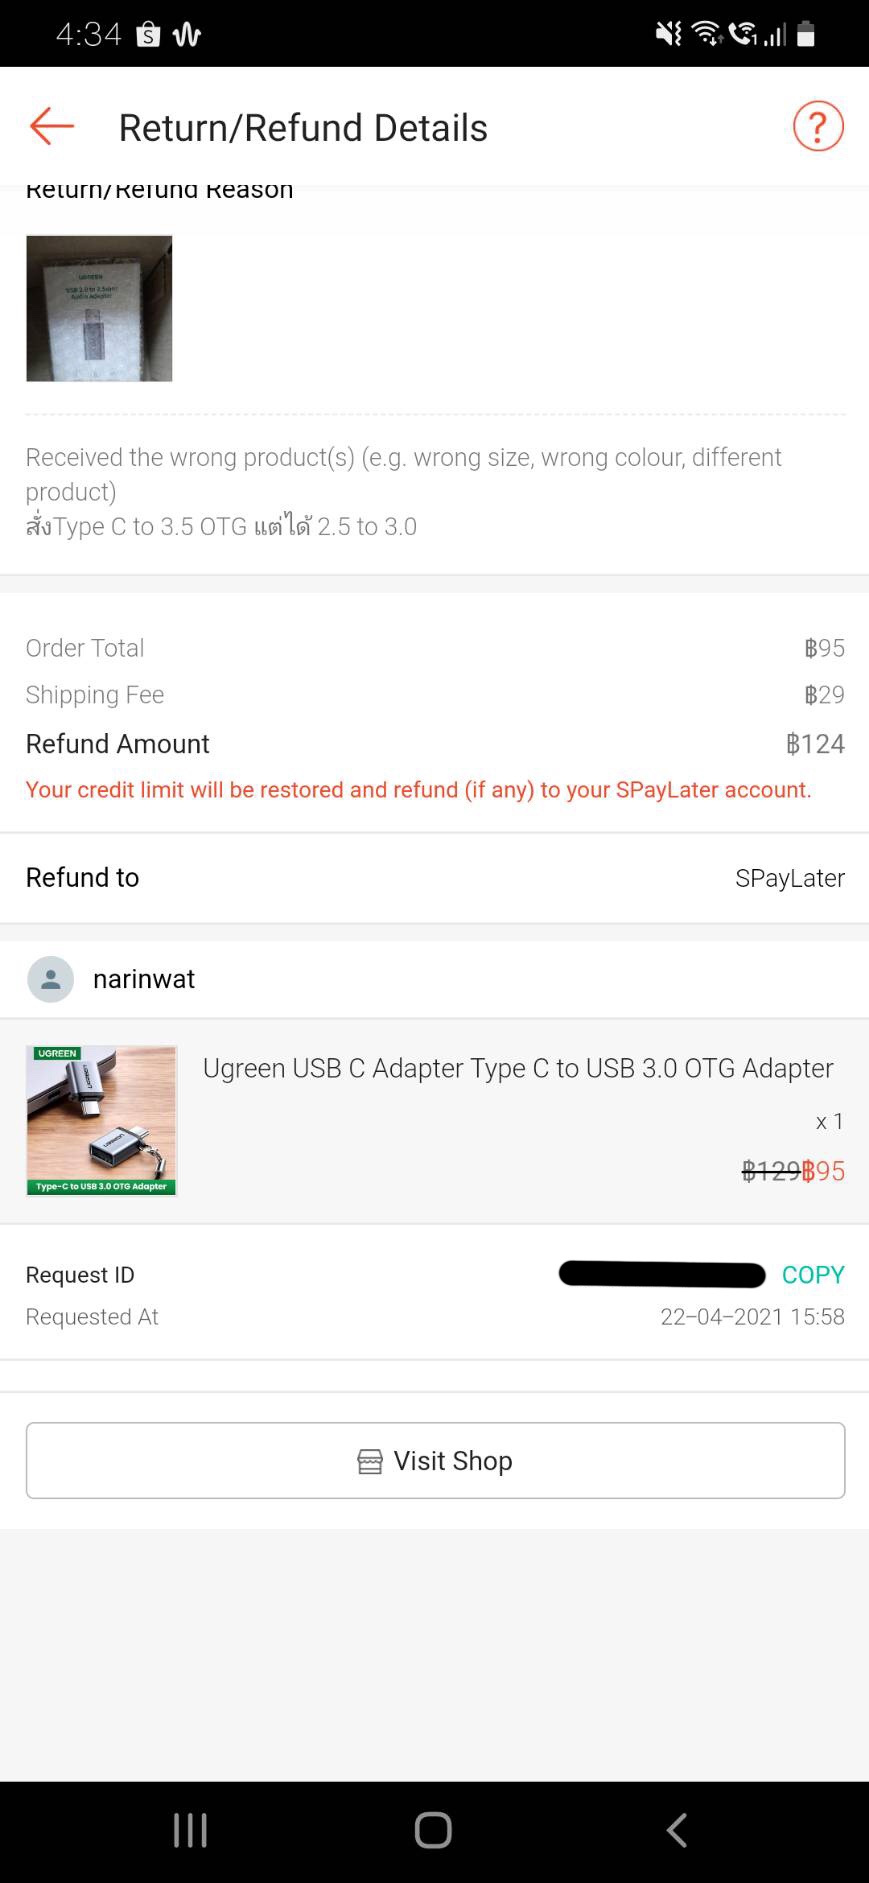This screenshot has height=1883, width=869.
Task: Tap the Android back chevron icon
Action: [677, 1830]
